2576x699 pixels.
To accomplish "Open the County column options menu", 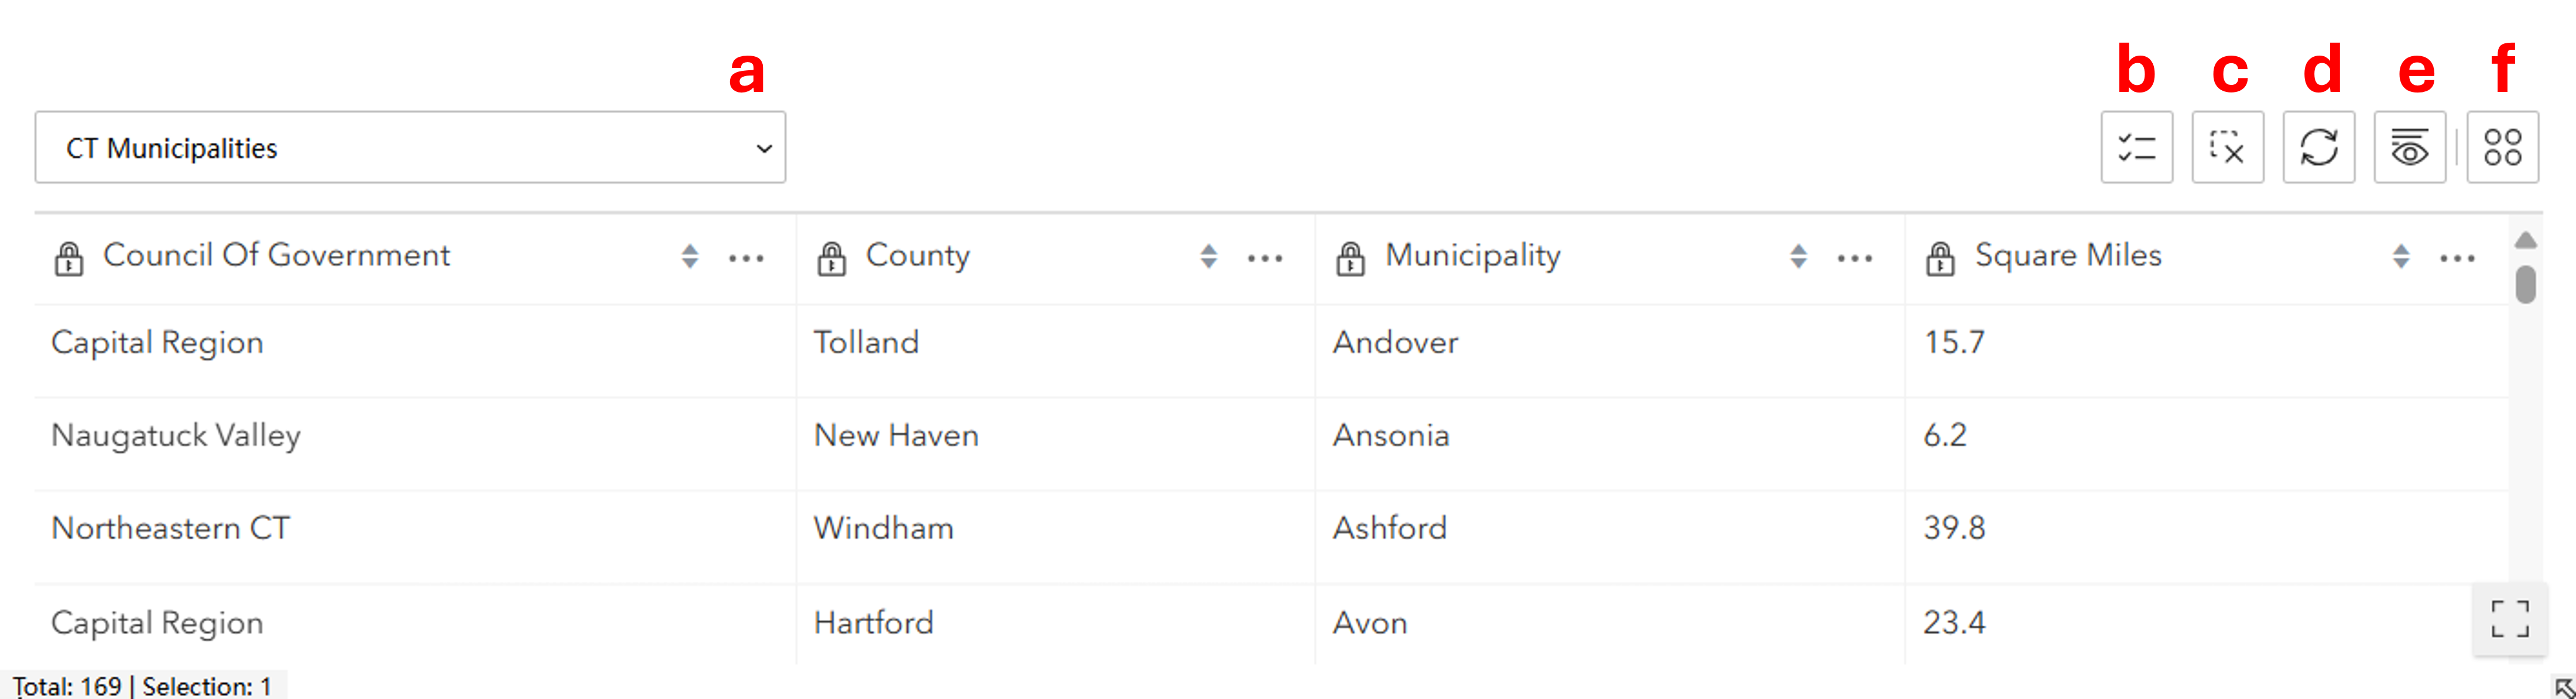I will click(x=1265, y=257).
